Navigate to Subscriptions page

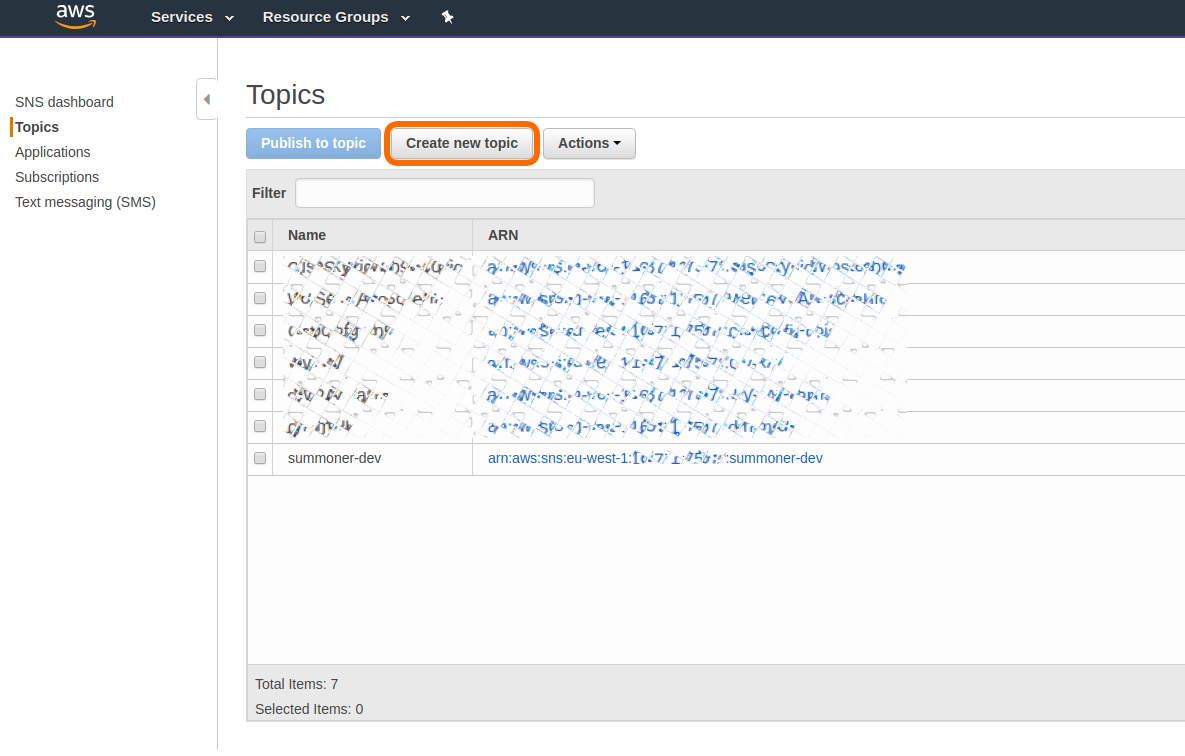click(x=57, y=177)
